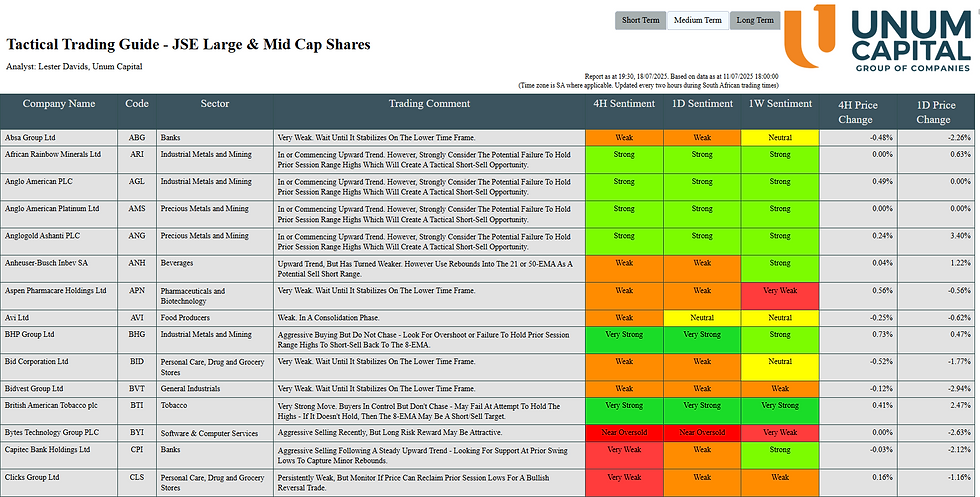980x497 pixels.
Task: Click the AGL share code
Action: [137, 182]
